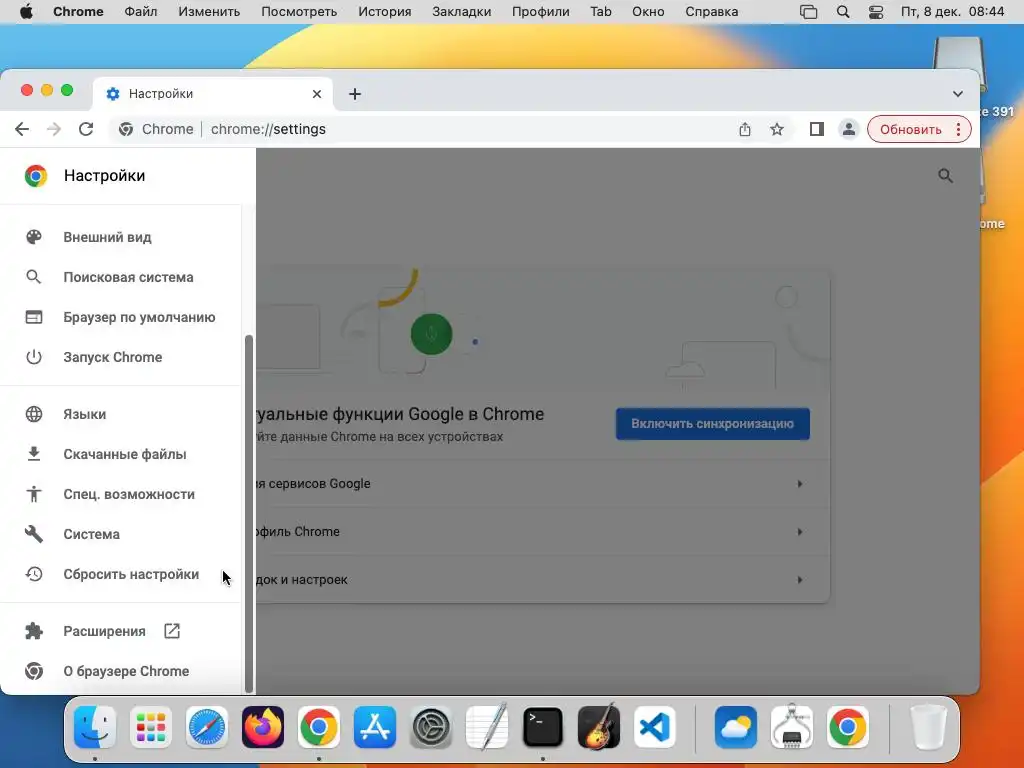The height and width of the screenshot is (768, 1024).
Task: Click the sidebar scrollbar
Action: tap(248, 513)
